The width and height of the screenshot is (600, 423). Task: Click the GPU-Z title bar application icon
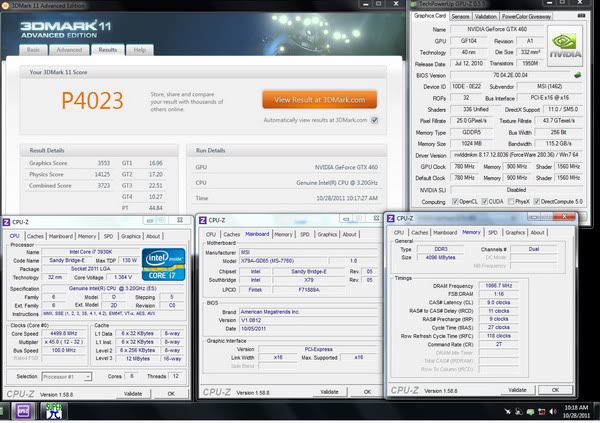pyautogui.click(x=414, y=4)
